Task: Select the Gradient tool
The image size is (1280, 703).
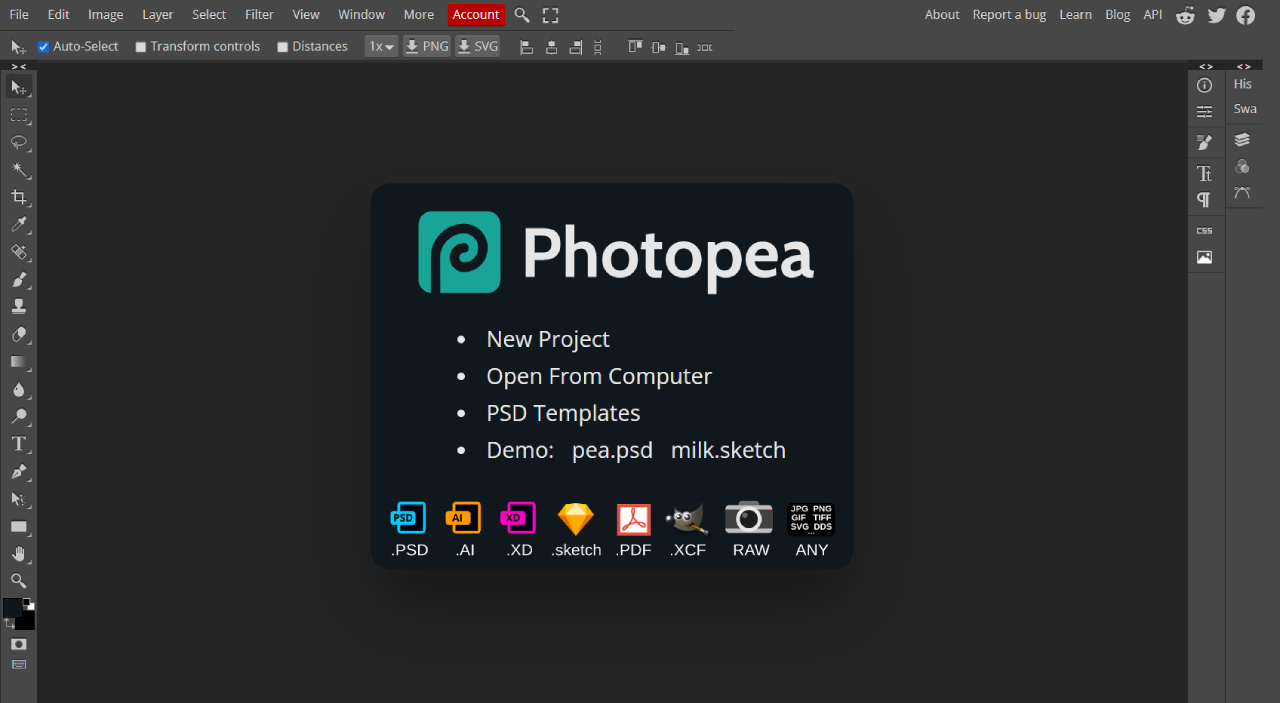Action: point(18,361)
